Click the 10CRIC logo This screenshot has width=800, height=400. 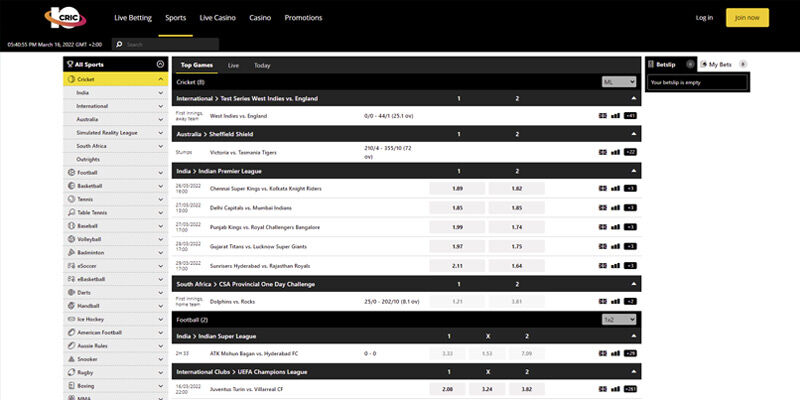point(65,18)
